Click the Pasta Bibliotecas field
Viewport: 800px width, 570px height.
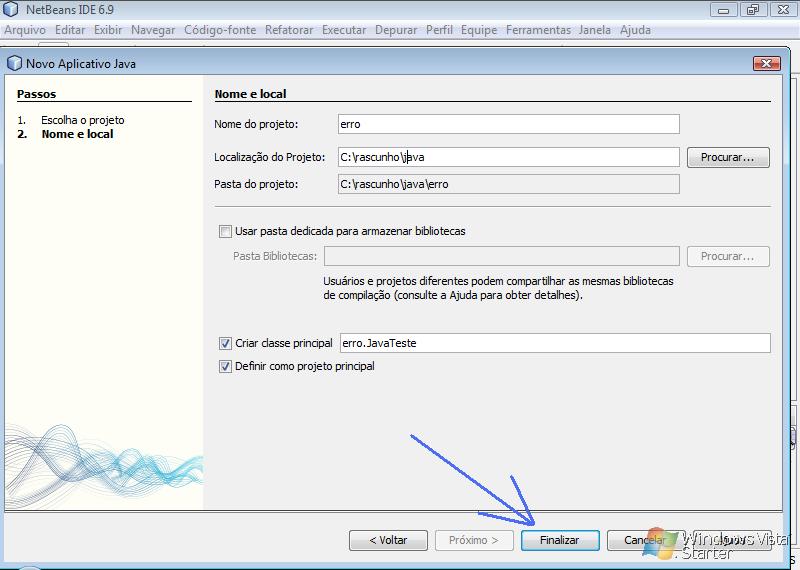tap(502, 256)
